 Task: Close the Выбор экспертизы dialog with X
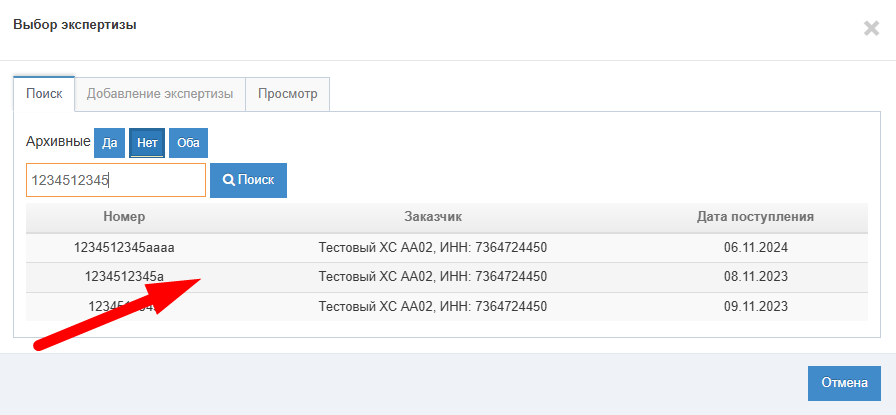870,28
